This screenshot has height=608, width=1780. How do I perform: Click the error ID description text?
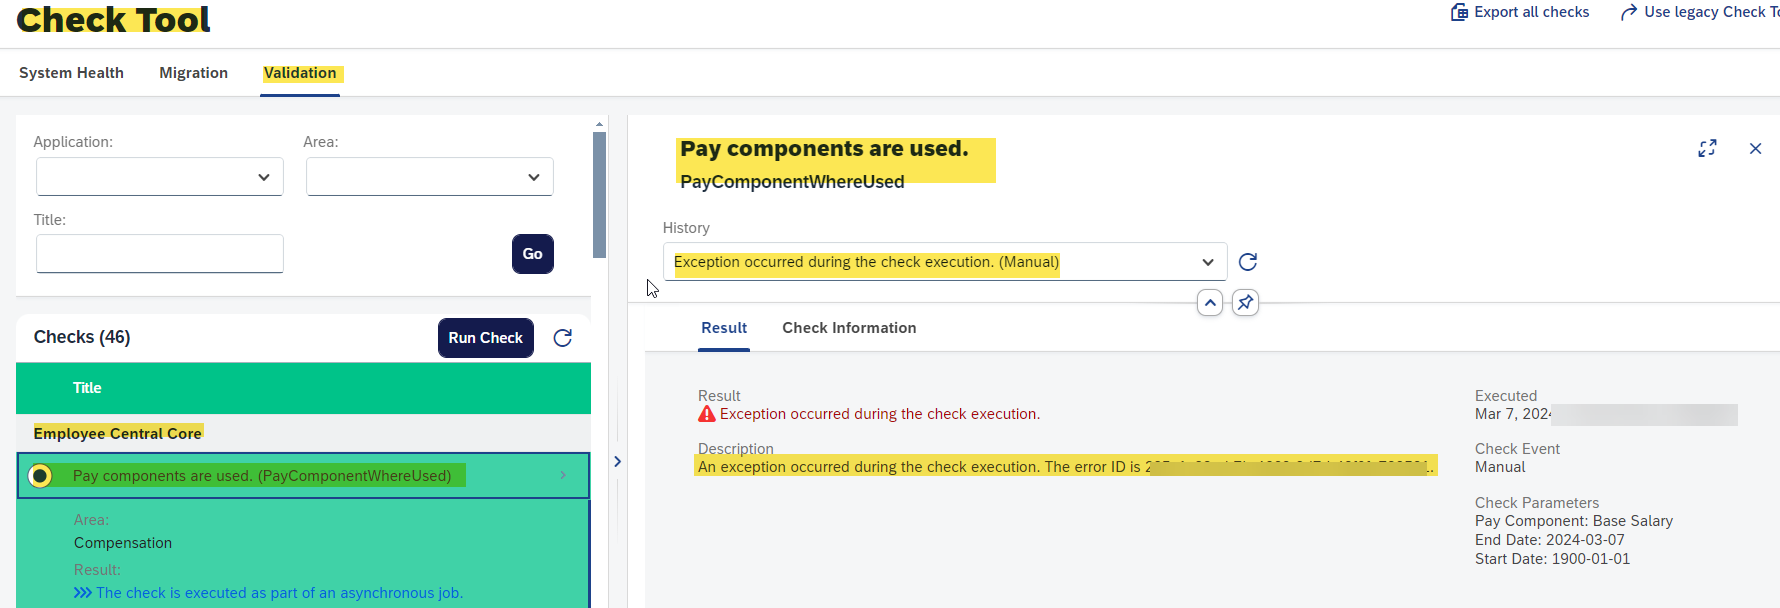(x=1066, y=467)
